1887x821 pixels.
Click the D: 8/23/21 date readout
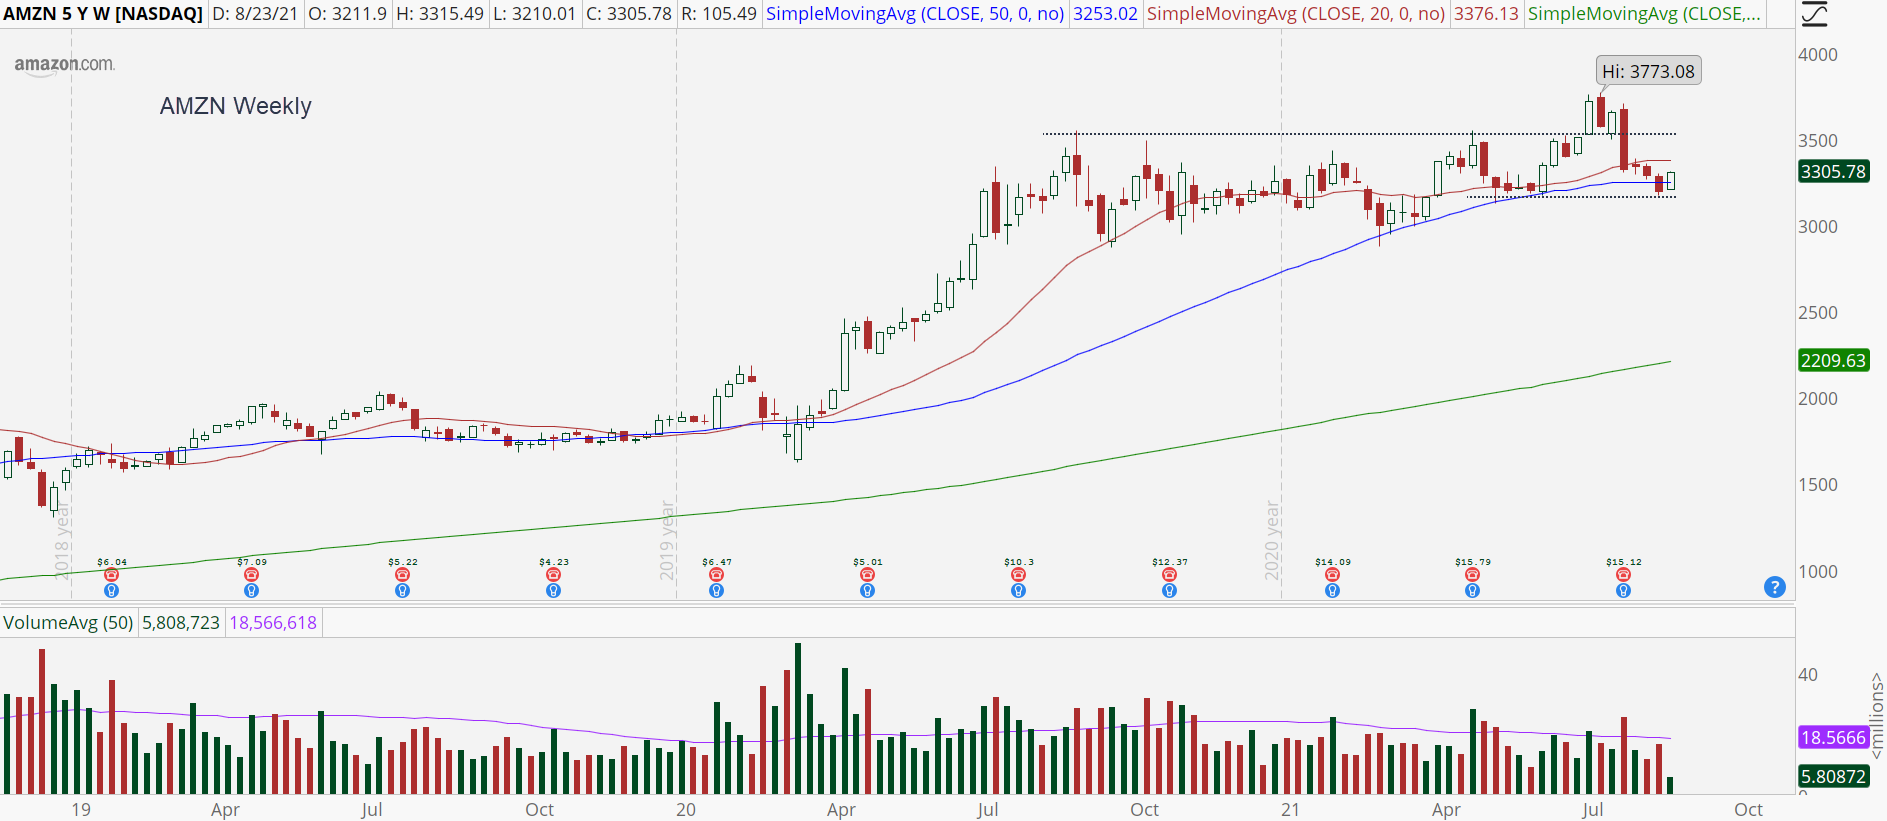tap(255, 14)
